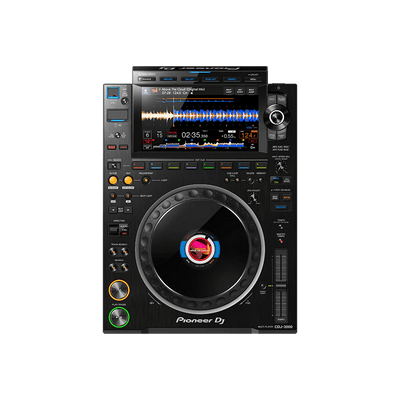Activate the 4-beat loop button
Image resolution: width=400 pixels, height=400 pixels.
113,196
